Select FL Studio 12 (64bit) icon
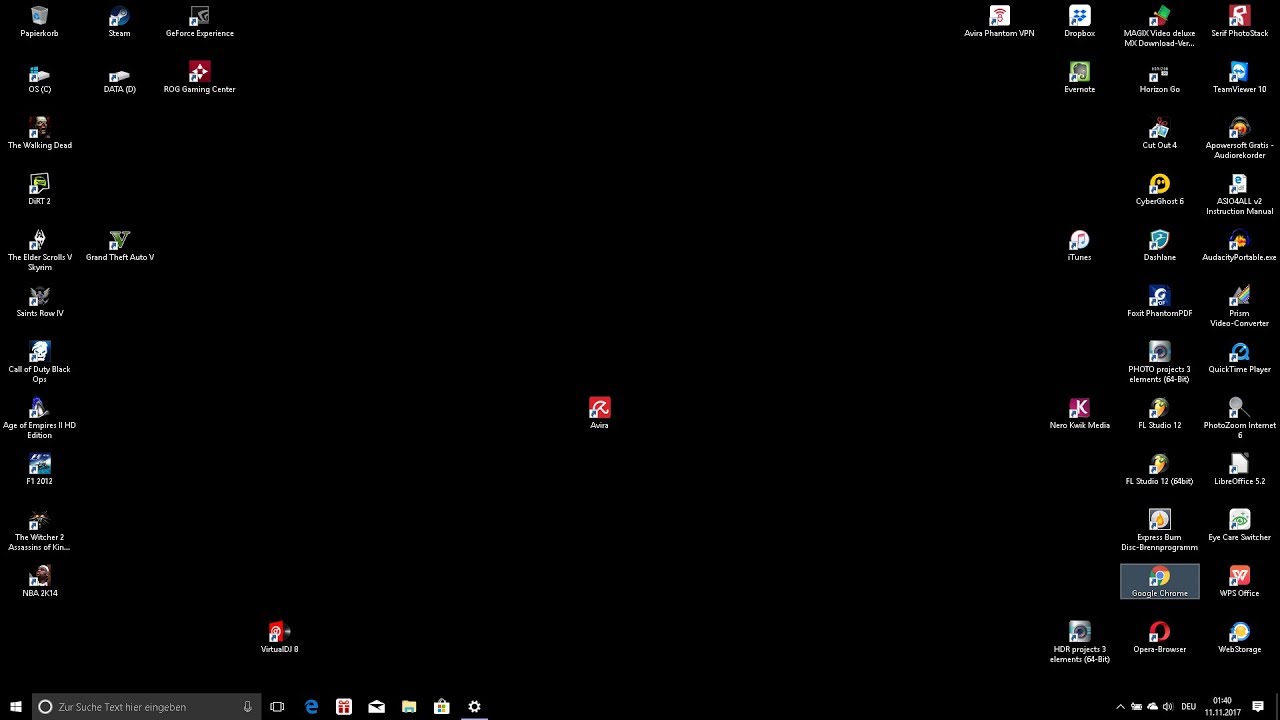This screenshot has height=720, width=1280. pos(1159,470)
